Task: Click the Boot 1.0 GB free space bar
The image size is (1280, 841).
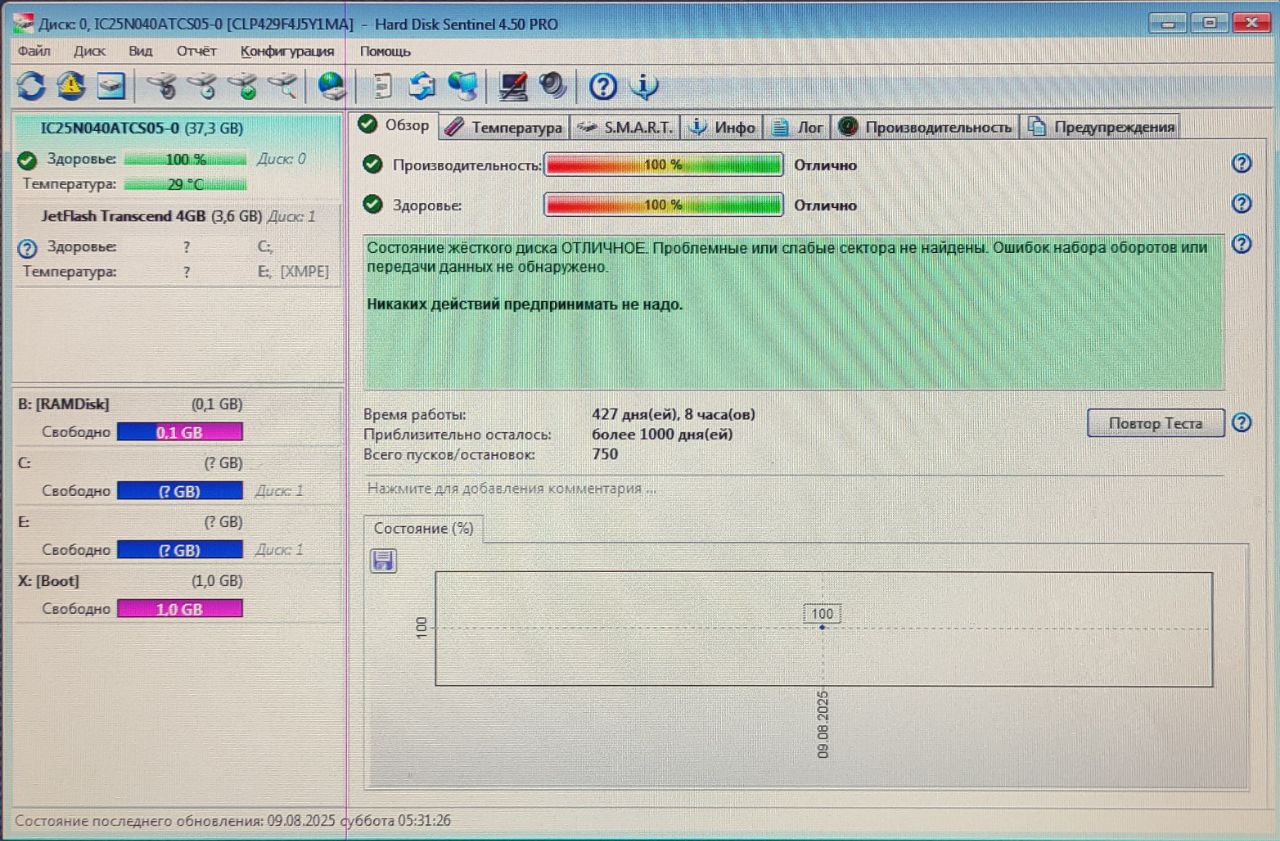Action: pos(180,609)
